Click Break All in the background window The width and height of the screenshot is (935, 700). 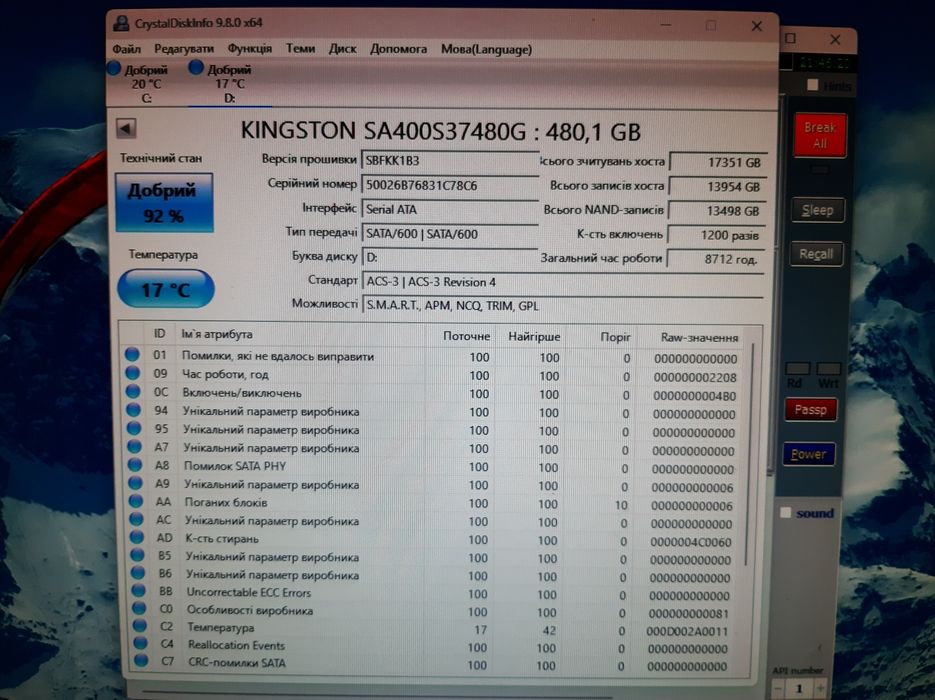pyautogui.click(x=820, y=135)
